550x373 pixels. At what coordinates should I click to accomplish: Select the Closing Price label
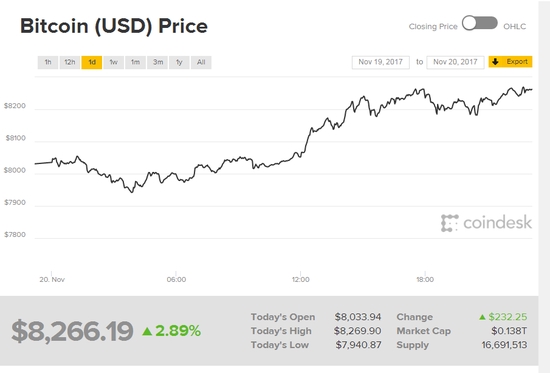point(433,27)
